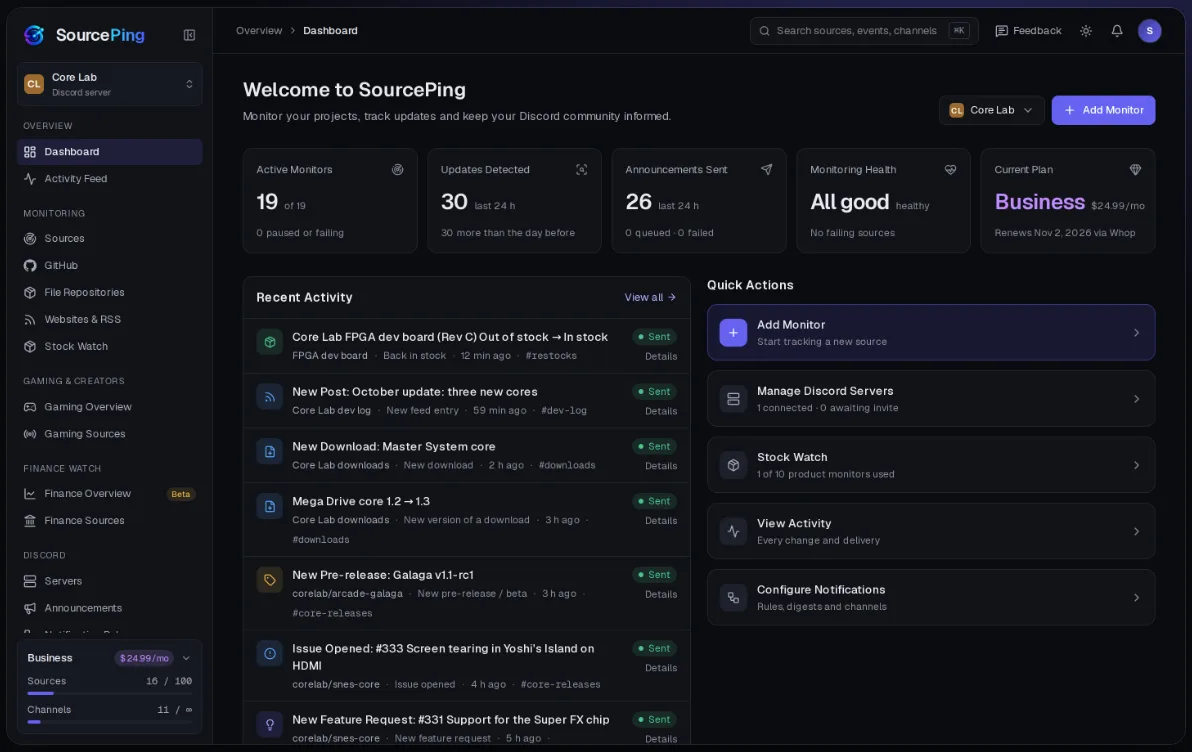Open File Repositories in the sidebar

click(109, 293)
